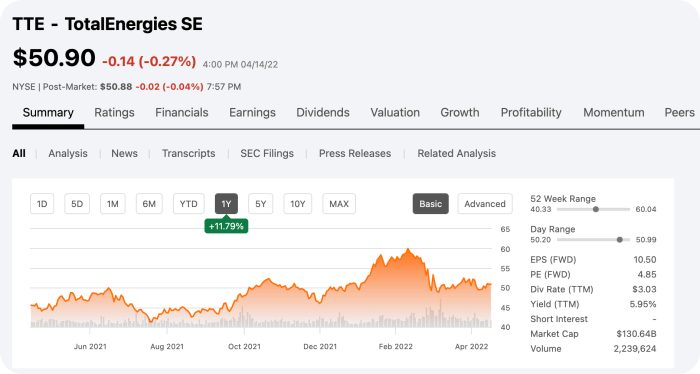This screenshot has height=374, width=700.
Task: Open Related Analysis filter
Action: pos(457,154)
